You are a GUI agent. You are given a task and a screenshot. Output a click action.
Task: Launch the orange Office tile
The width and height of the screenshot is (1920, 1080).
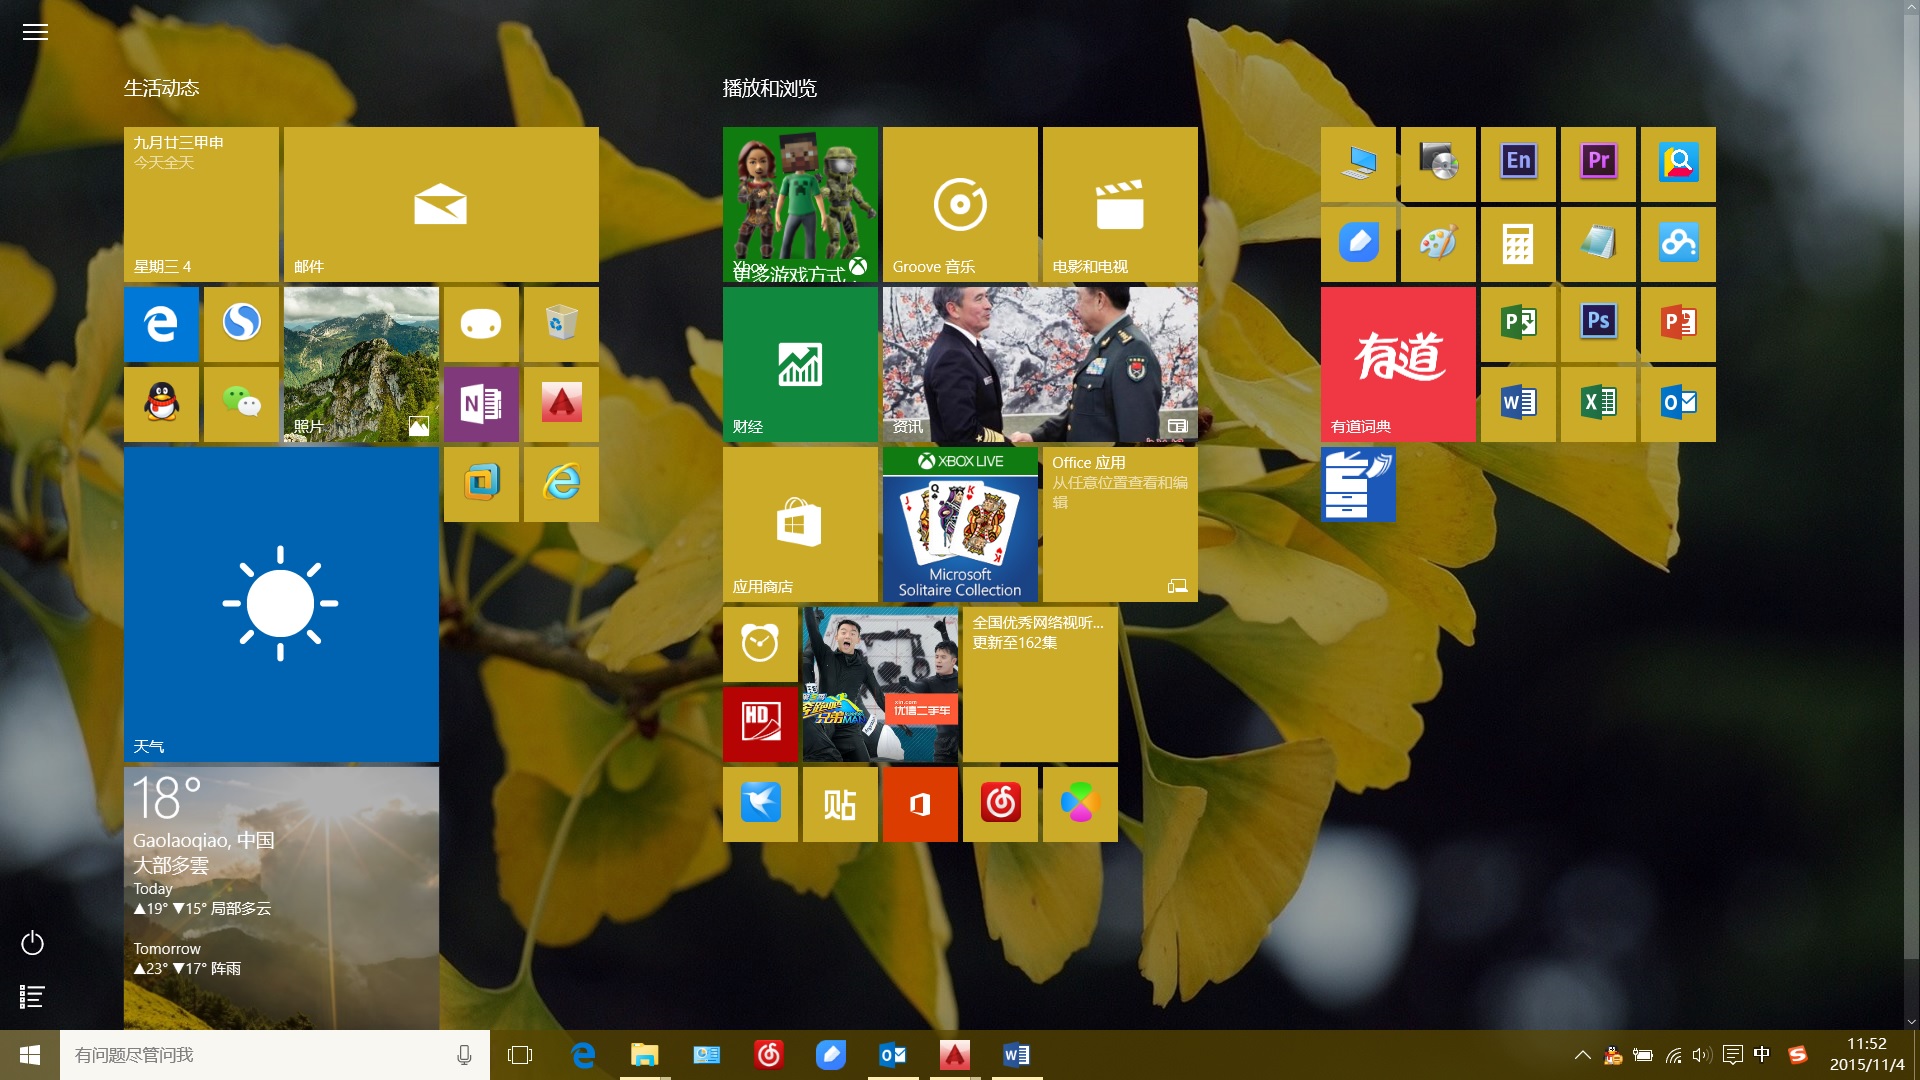[x=920, y=804]
